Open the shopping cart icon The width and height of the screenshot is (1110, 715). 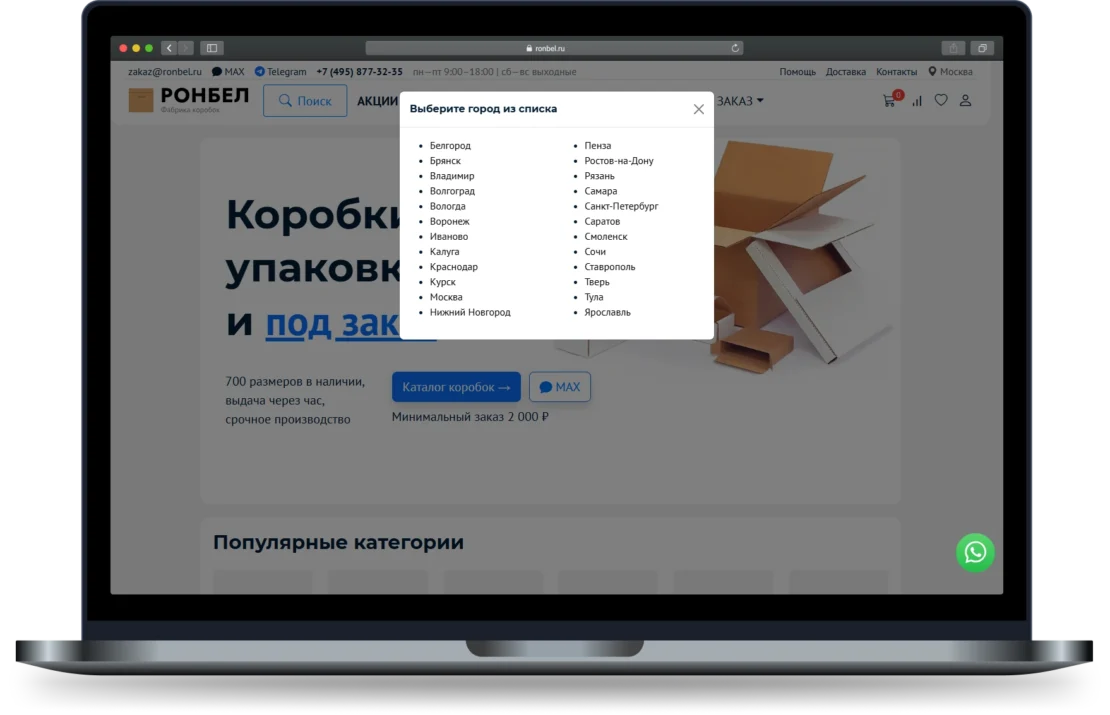pos(890,101)
